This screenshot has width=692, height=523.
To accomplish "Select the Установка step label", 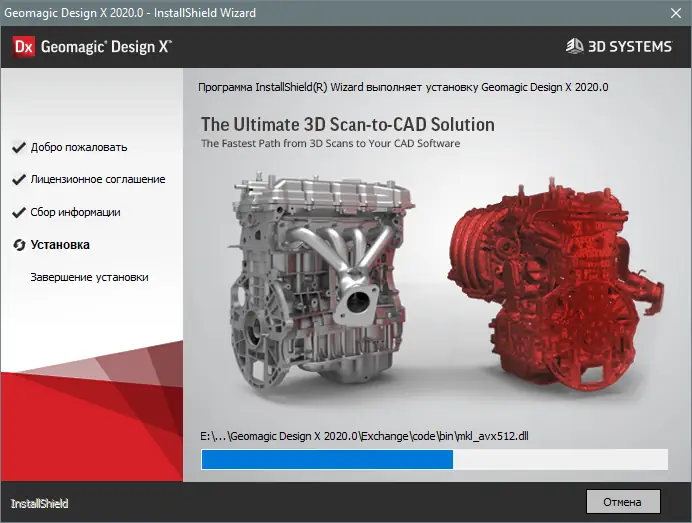I will tap(60, 245).
